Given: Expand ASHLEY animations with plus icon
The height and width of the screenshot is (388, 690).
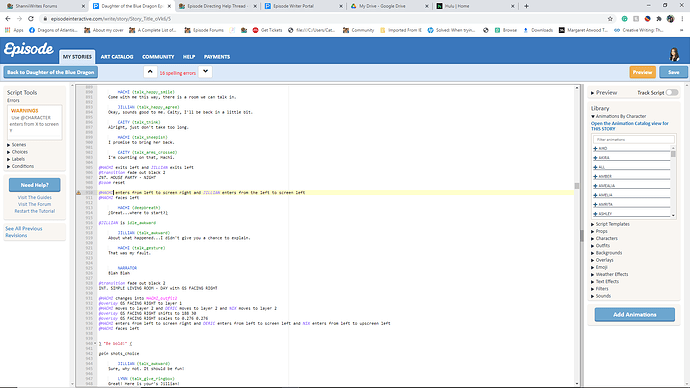Looking at the screenshot, I should coord(595,214).
